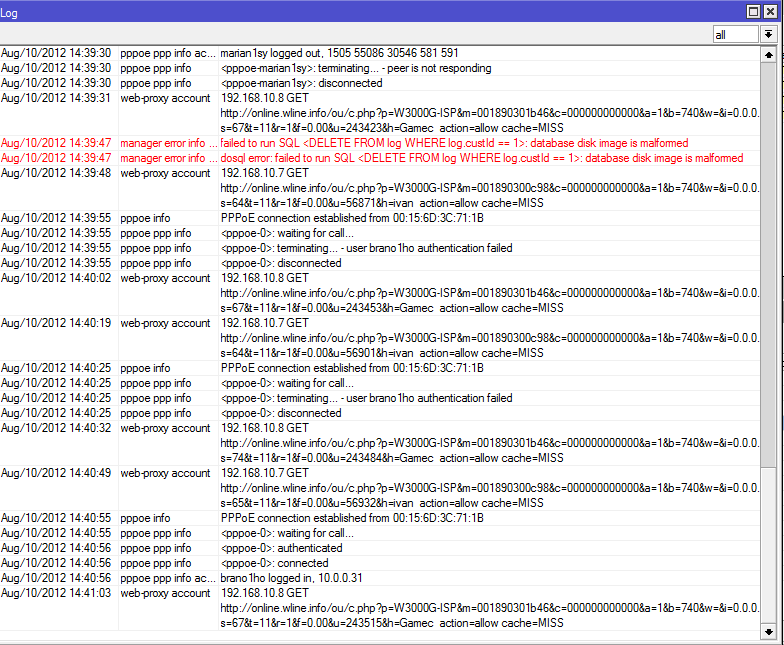Select the 14:41:03 '192.168.10.8 GET' entry
The image size is (784, 645).
click(380, 608)
